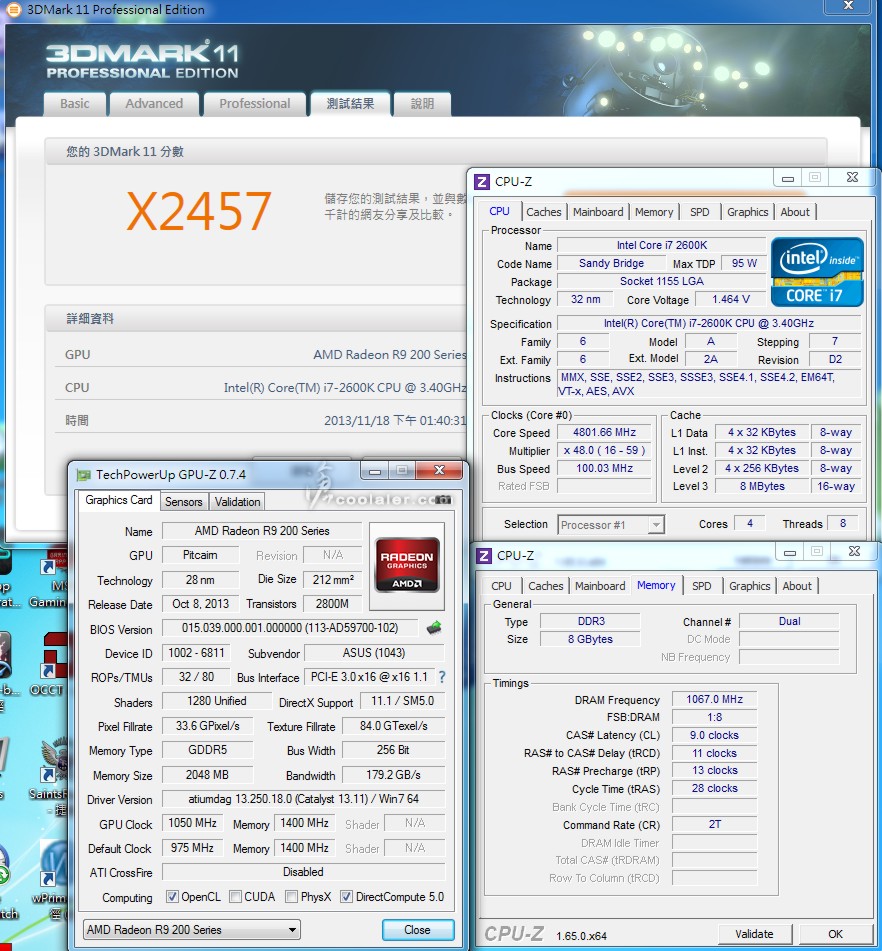Open SPD tab in the upper CPU-Z window
882x951 pixels.
click(699, 212)
